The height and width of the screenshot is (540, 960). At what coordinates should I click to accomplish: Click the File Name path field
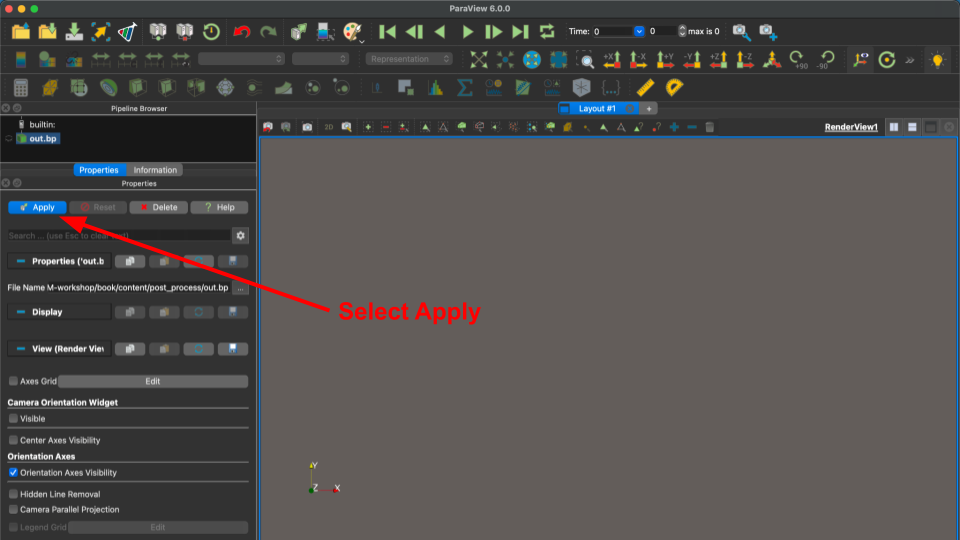click(138, 288)
